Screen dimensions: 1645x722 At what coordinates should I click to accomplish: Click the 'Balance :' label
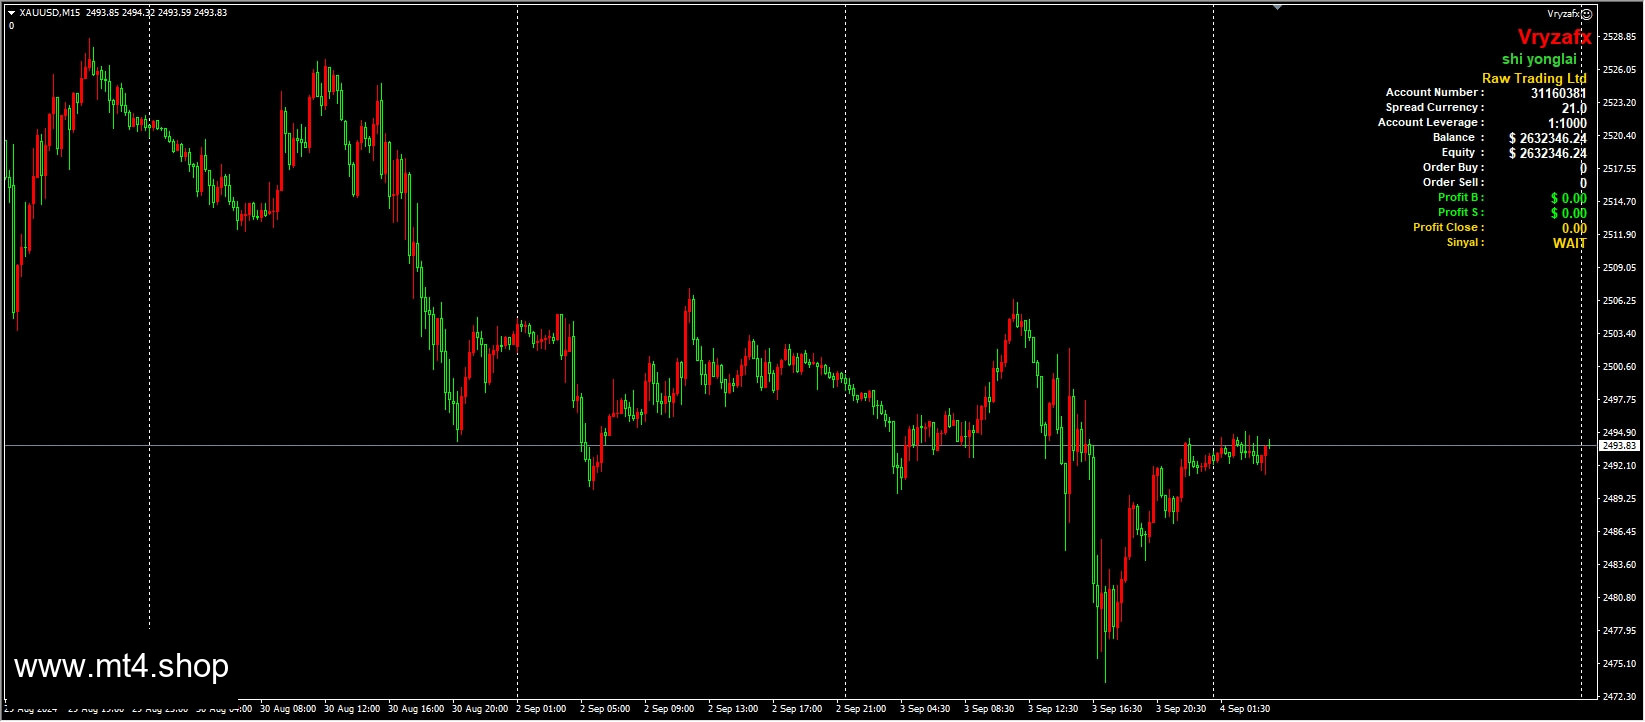(1458, 137)
